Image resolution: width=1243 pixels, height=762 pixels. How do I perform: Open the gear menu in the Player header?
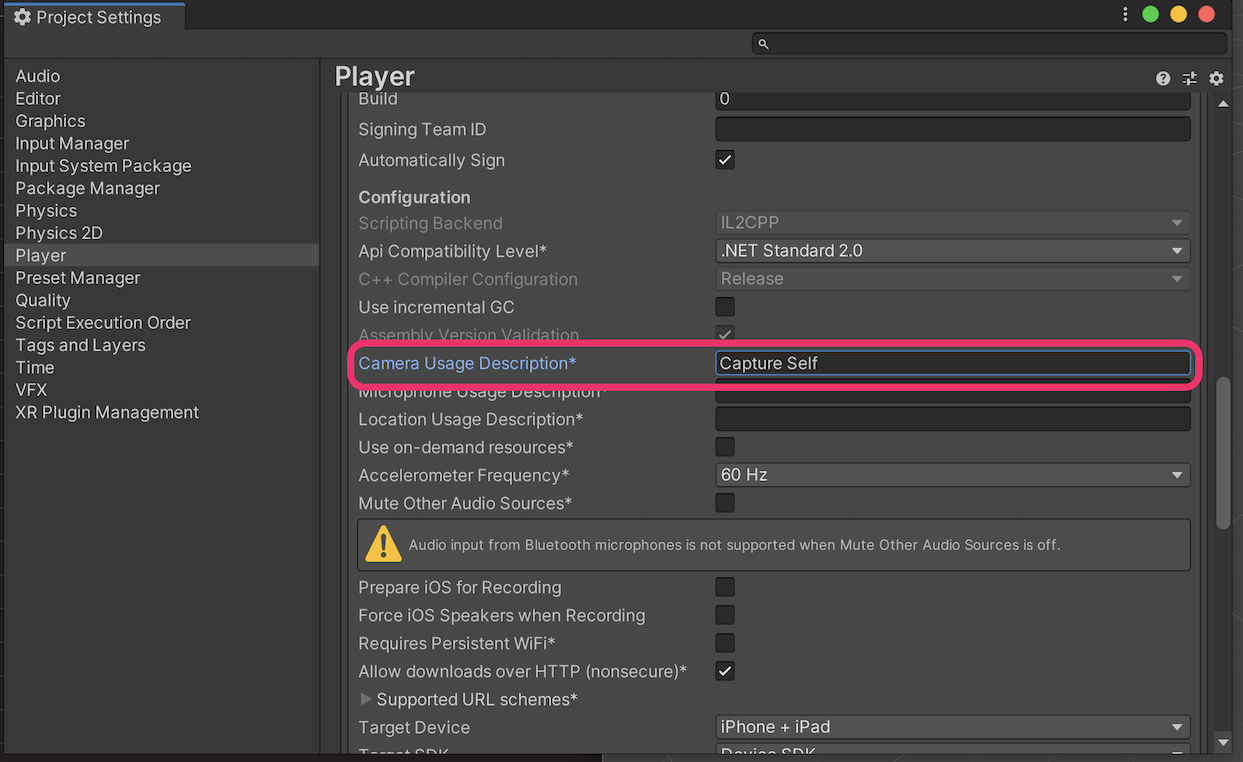pos(1216,77)
